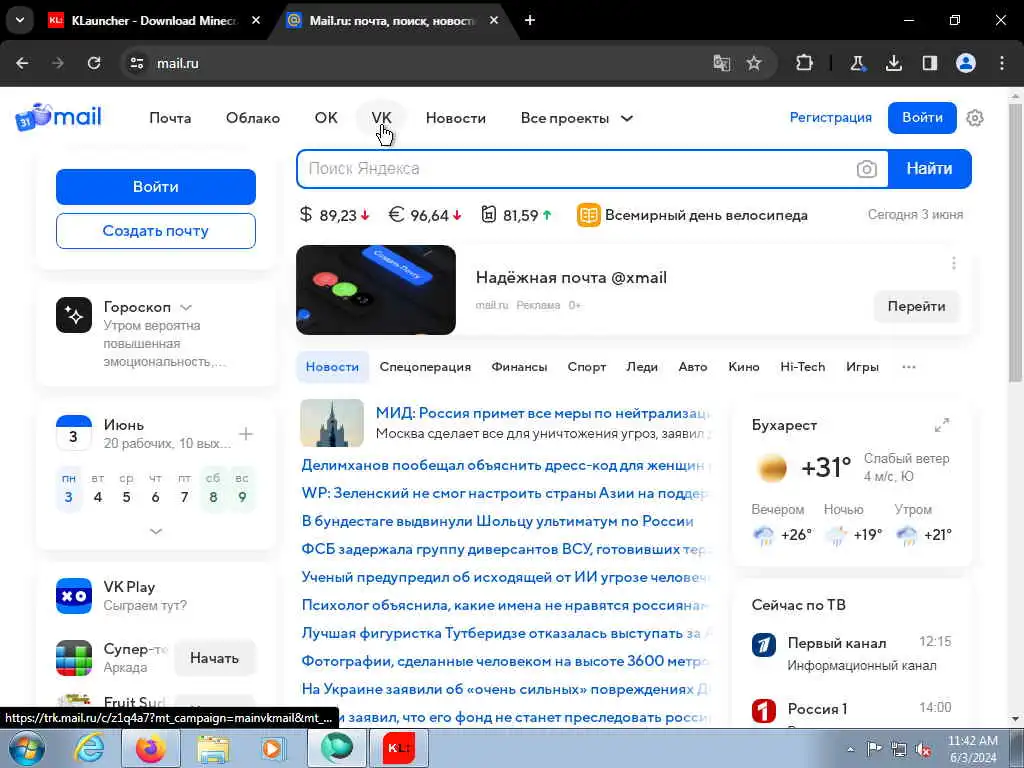Open KLauncher taskbar icon

point(398,748)
